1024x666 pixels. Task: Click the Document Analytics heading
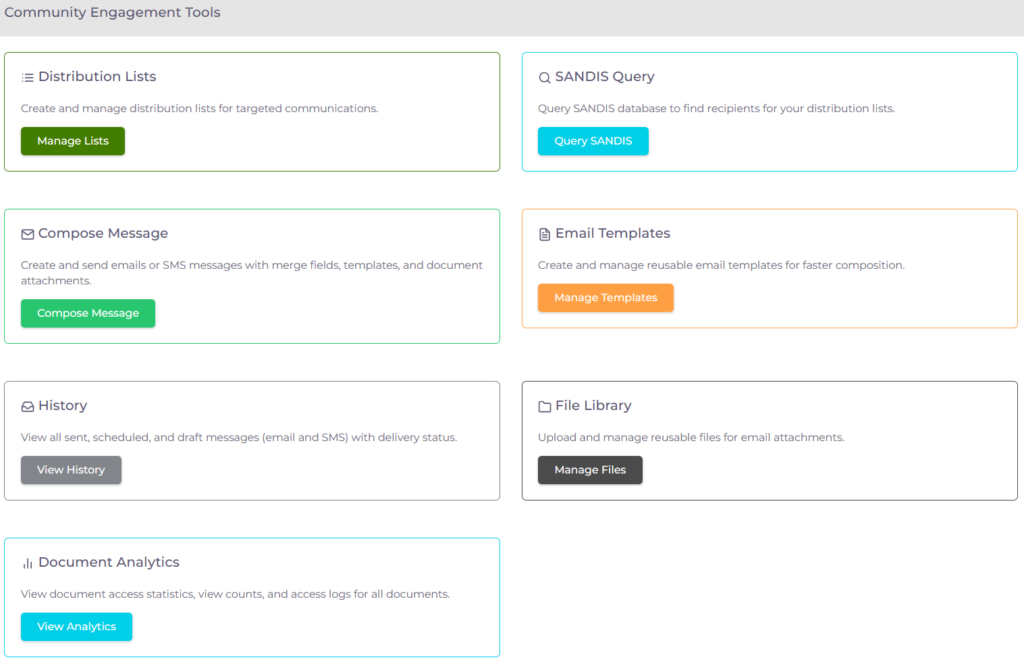pyautogui.click(x=109, y=562)
